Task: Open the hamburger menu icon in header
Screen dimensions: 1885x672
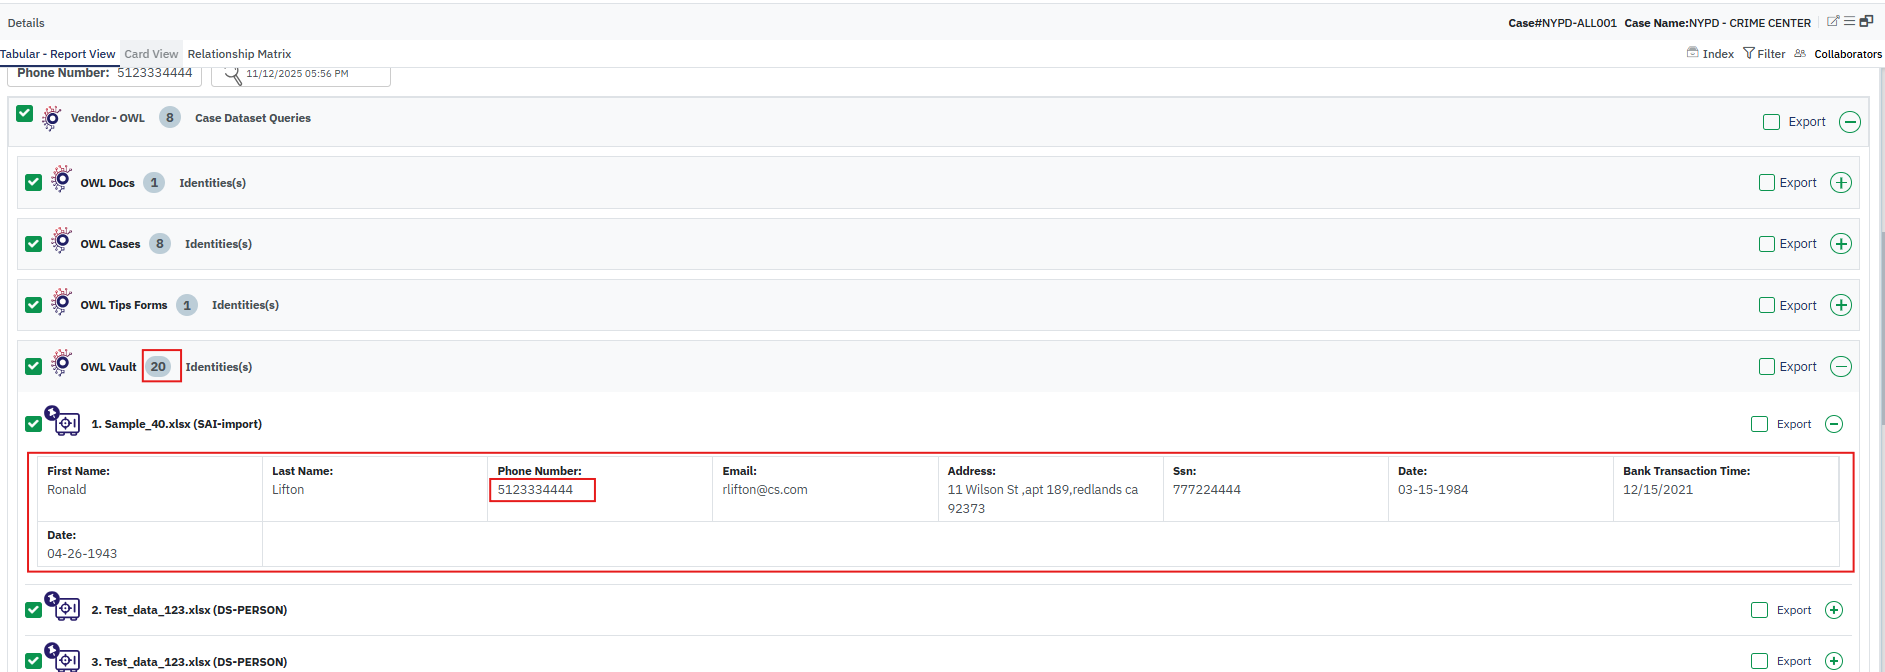Action: pos(1849,21)
